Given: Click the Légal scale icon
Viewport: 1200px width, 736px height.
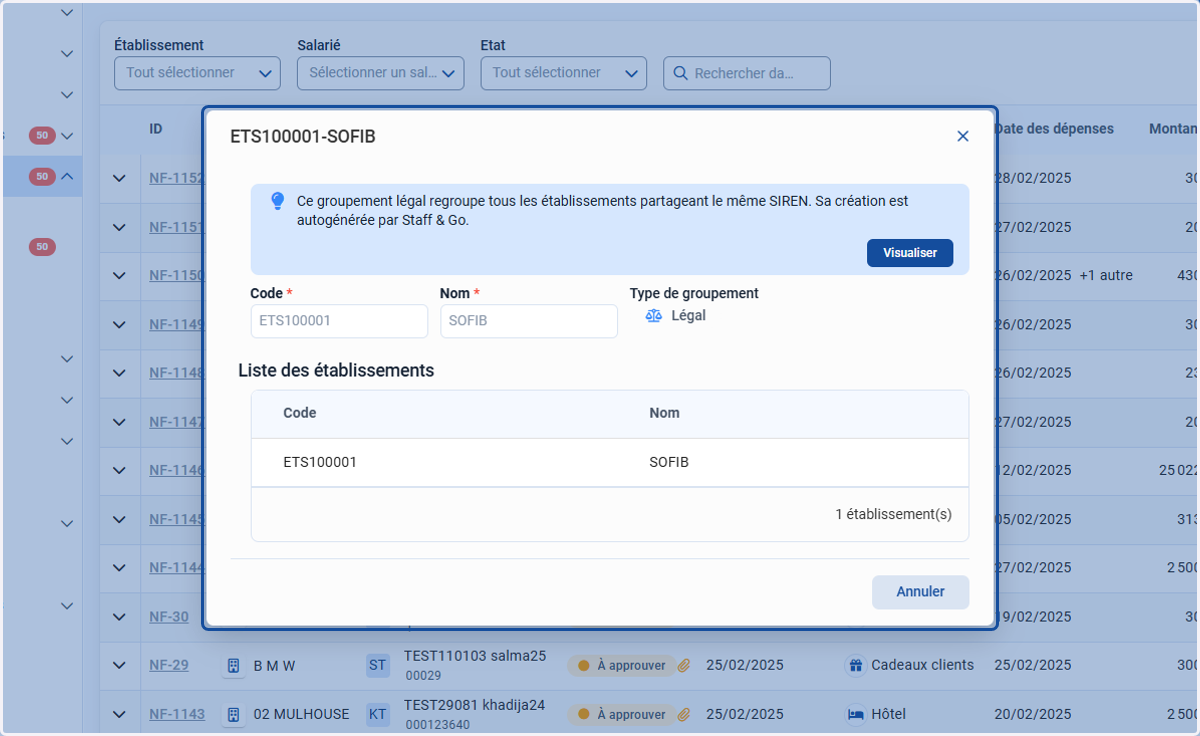Looking at the screenshot, I should pos(654,316).
